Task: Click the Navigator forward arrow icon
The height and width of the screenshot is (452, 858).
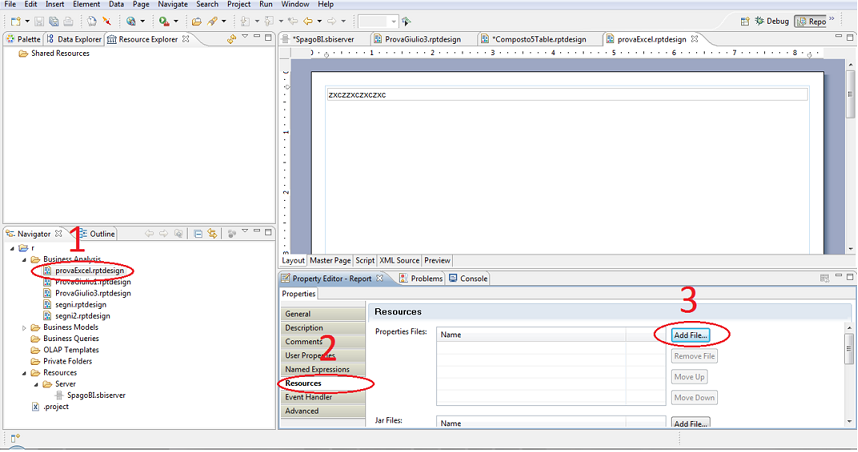Action: pyautogui.click(x=164, y=234)
